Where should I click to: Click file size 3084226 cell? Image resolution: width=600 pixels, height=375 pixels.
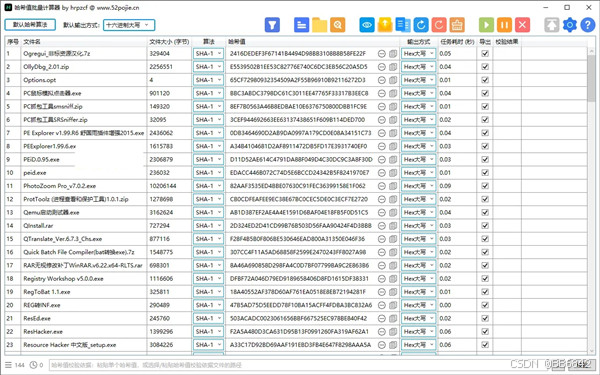click(x=161, y=345)
